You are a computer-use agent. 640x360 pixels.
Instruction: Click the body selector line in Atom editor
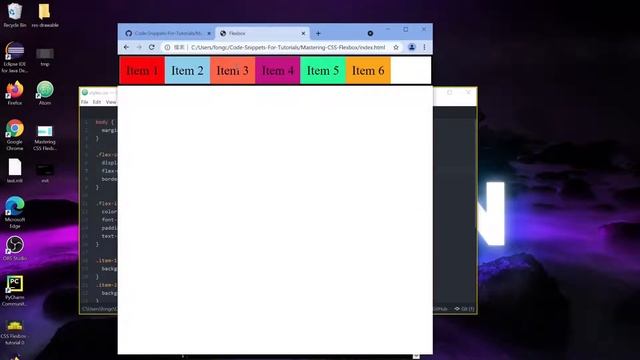click(x=105, y=122)
